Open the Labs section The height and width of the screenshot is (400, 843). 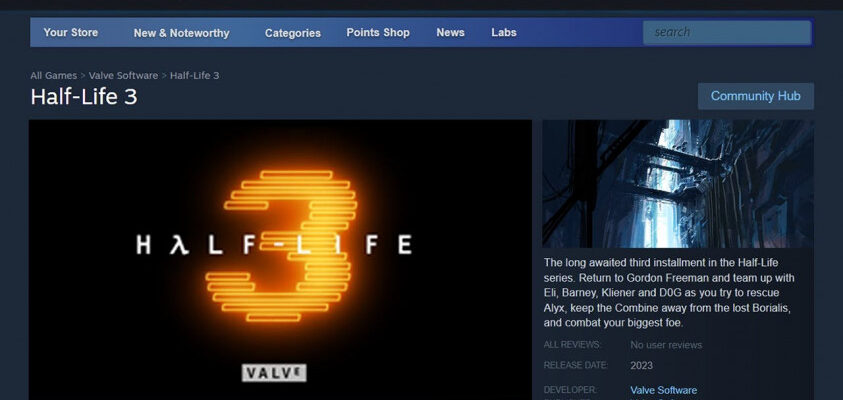(504, 32)
